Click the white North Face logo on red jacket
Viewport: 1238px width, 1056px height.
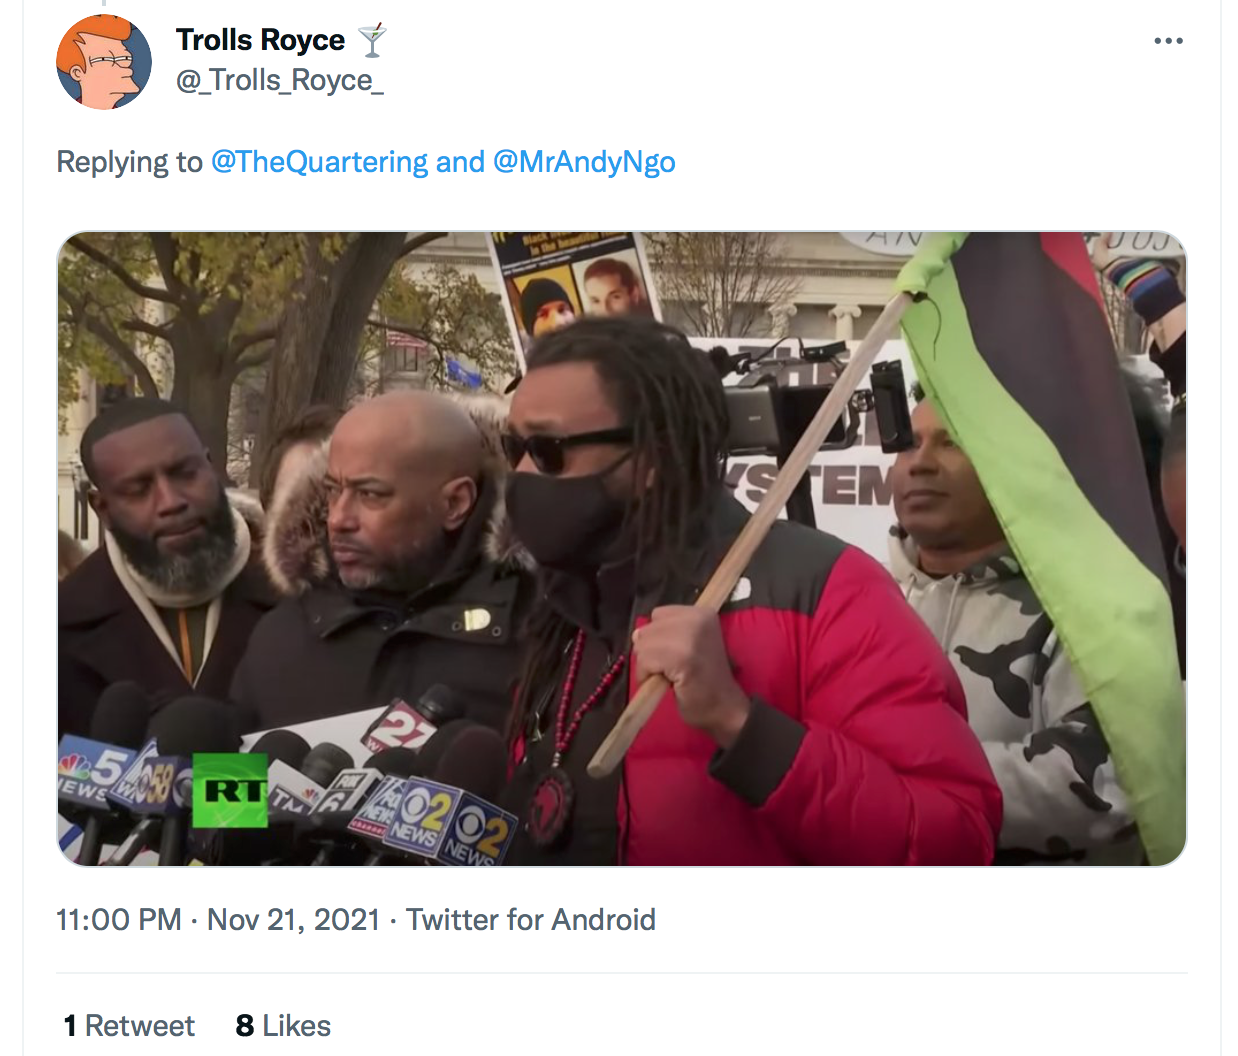pyautogui.click(x=739, y=591)
